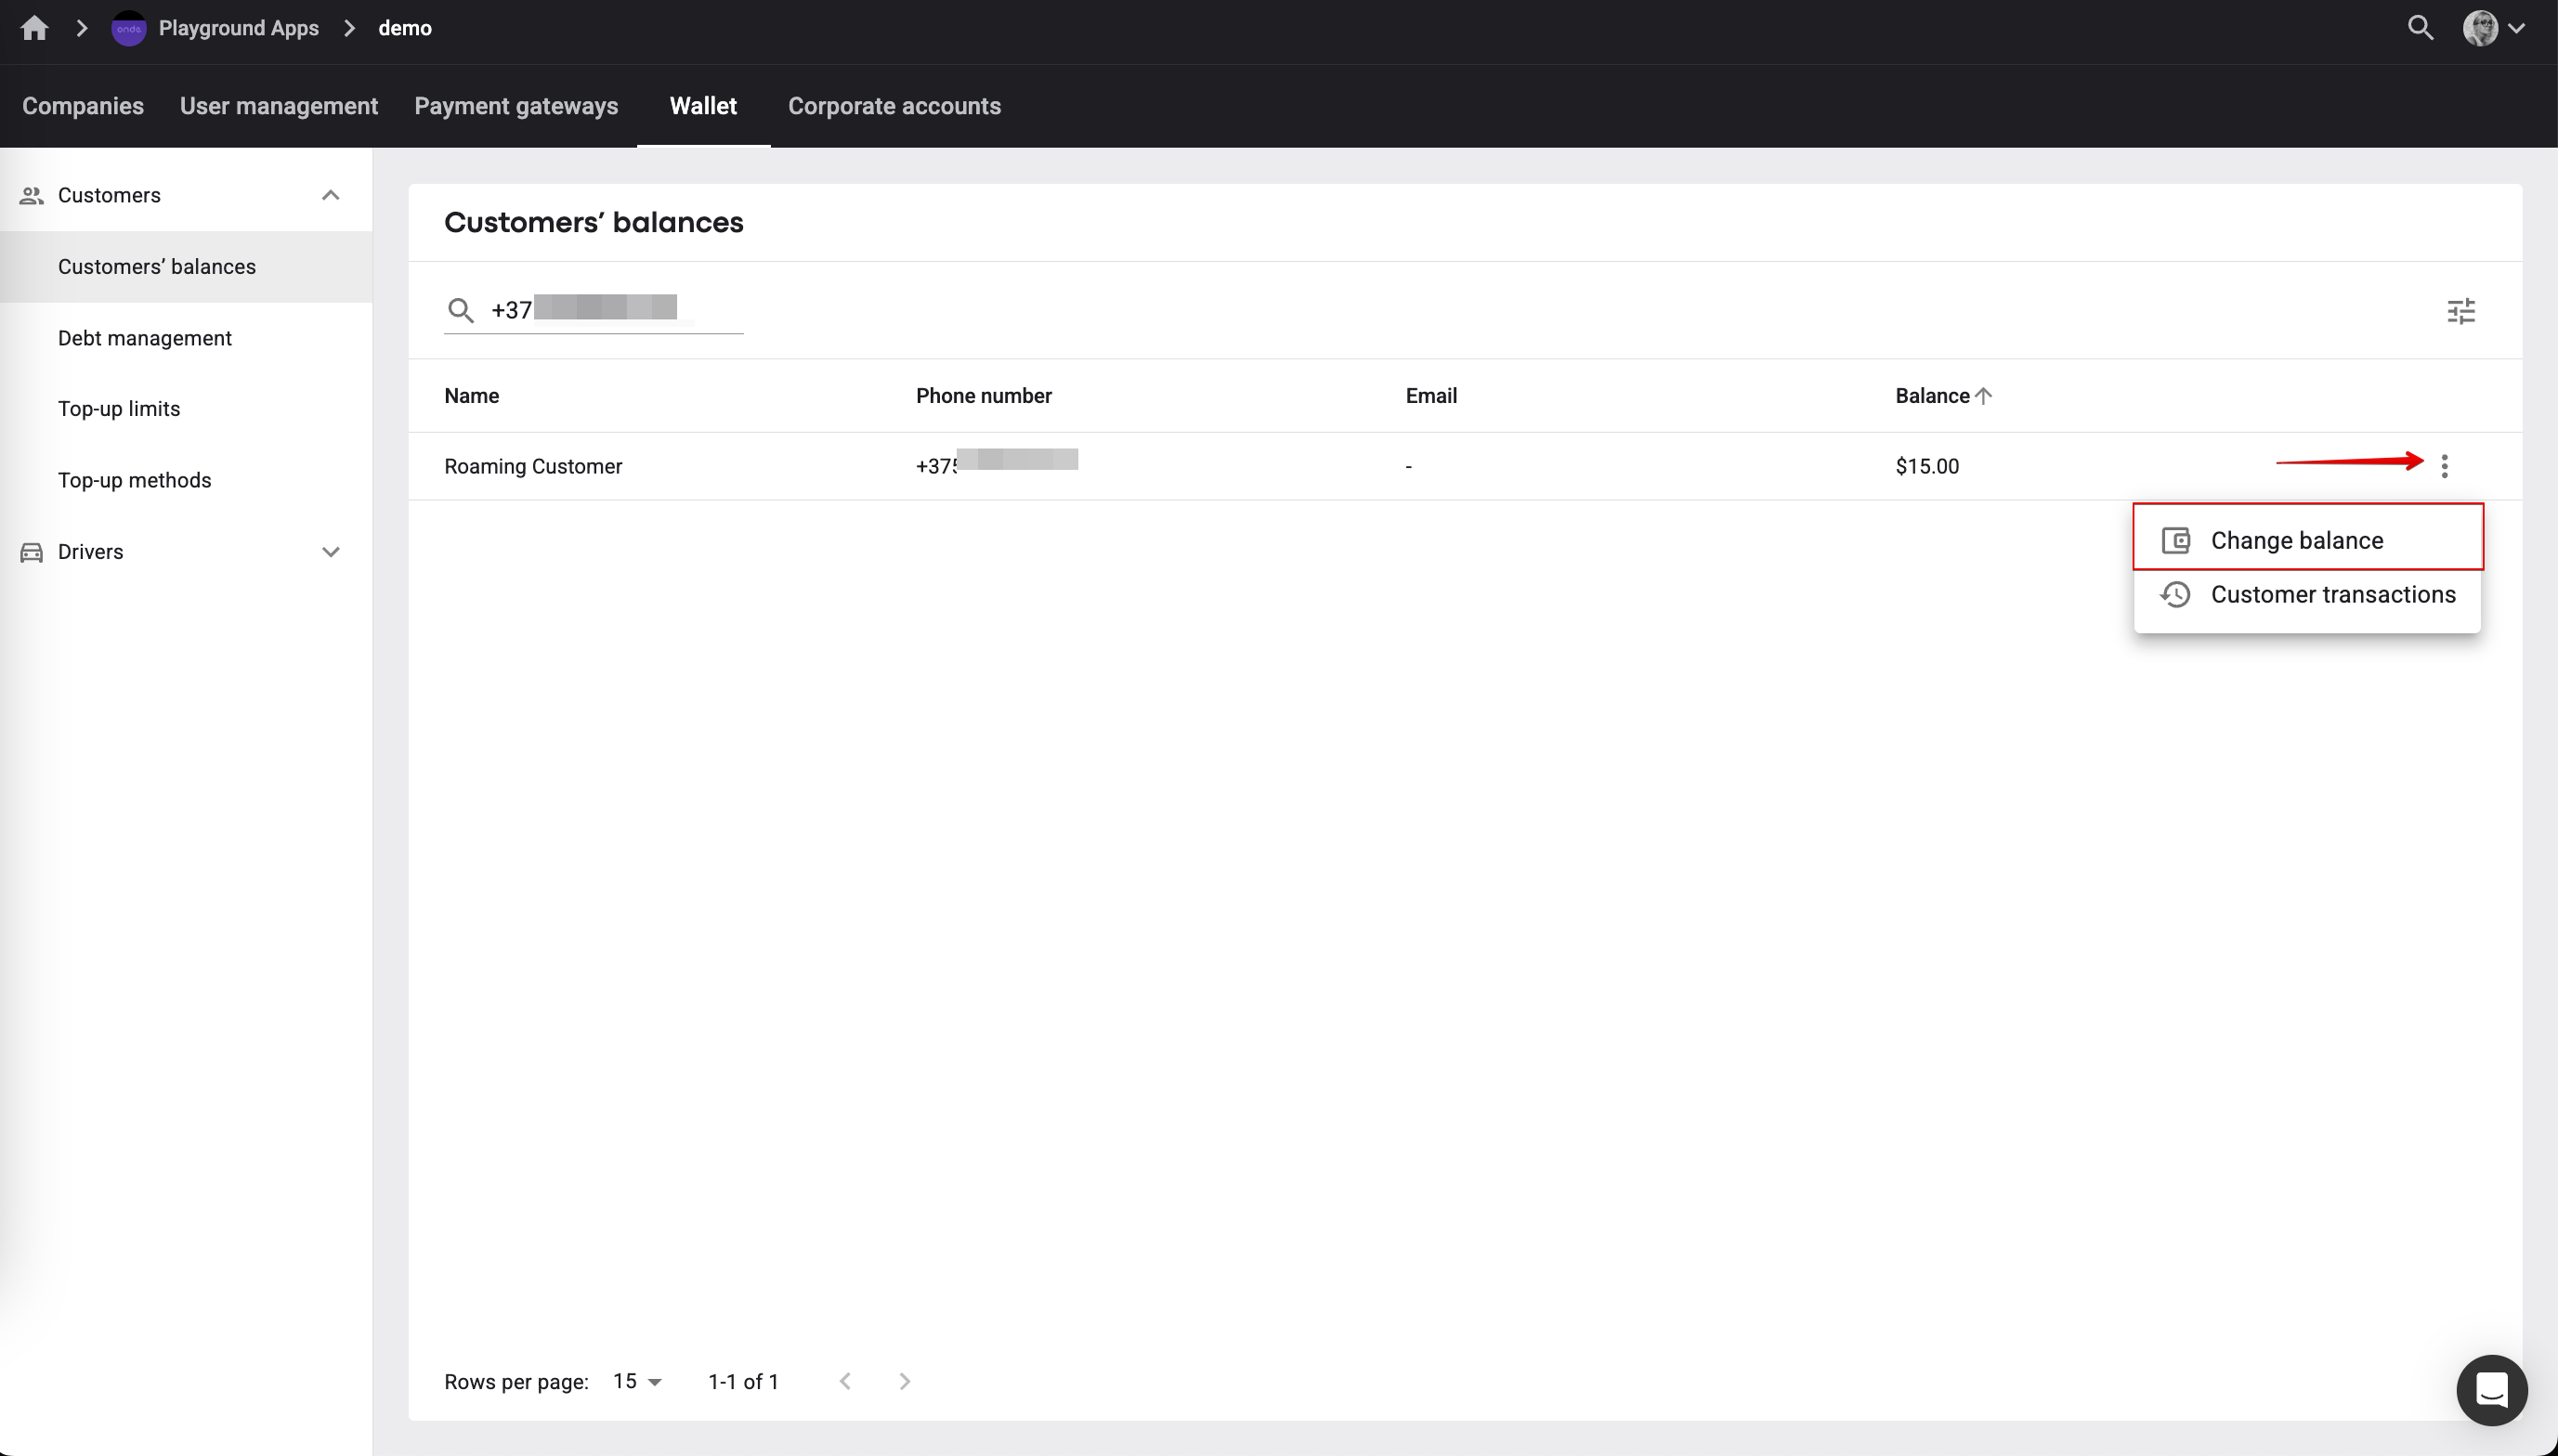Image resolution: width=2558 pixels, height=1456 pixels.
Task: Open the search magnifier in top bar
Action: point(2420,28)
